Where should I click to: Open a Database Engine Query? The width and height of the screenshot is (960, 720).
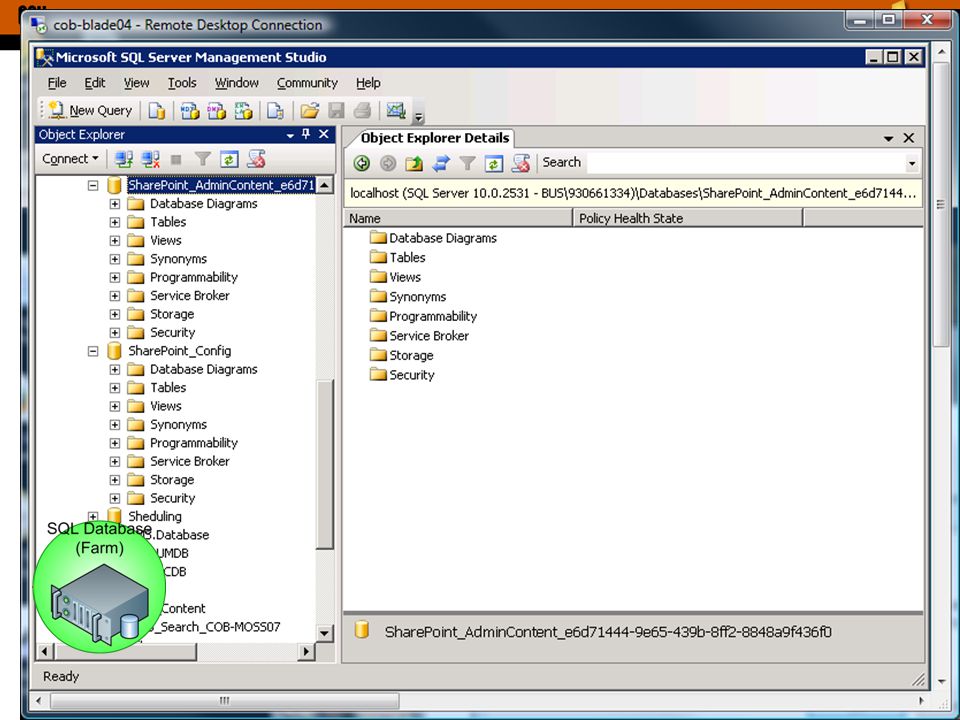click(157, 111)
